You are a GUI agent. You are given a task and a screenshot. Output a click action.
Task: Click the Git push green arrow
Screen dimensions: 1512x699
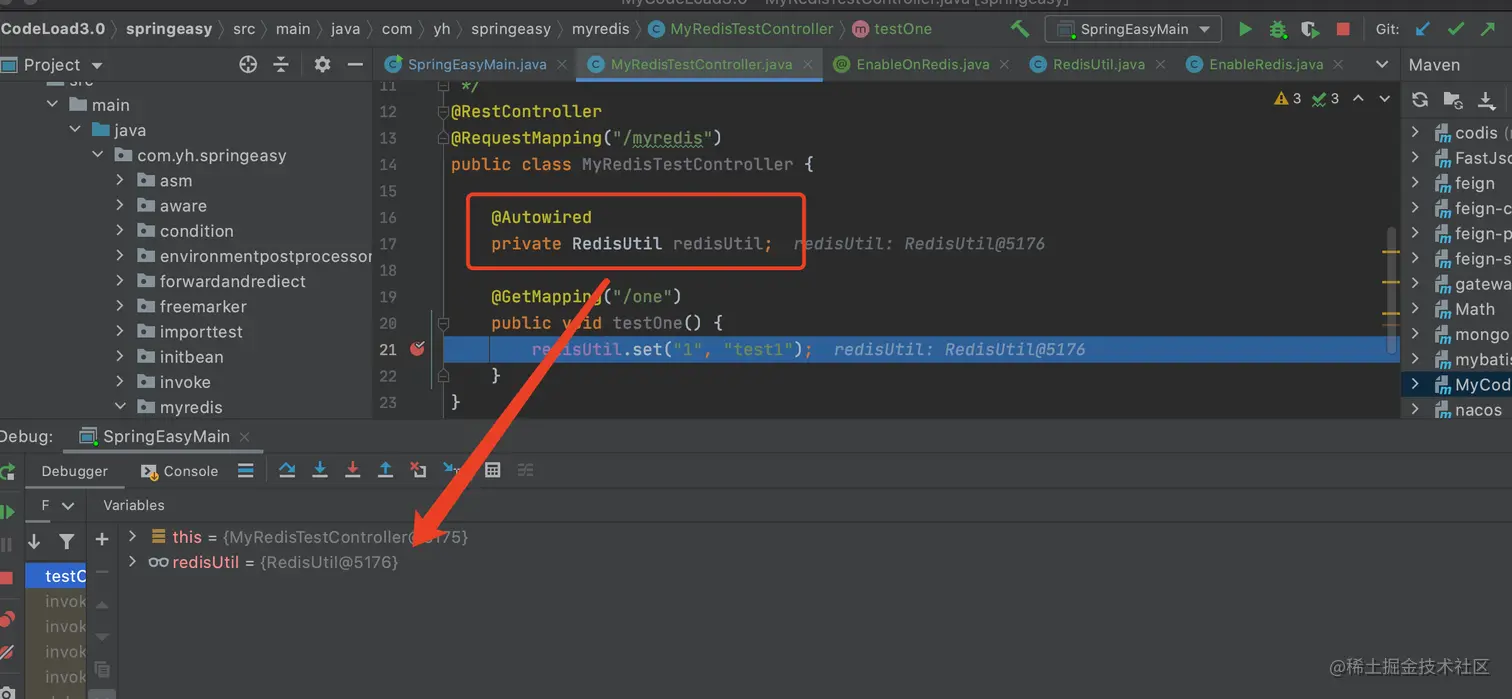(1489, 29)
